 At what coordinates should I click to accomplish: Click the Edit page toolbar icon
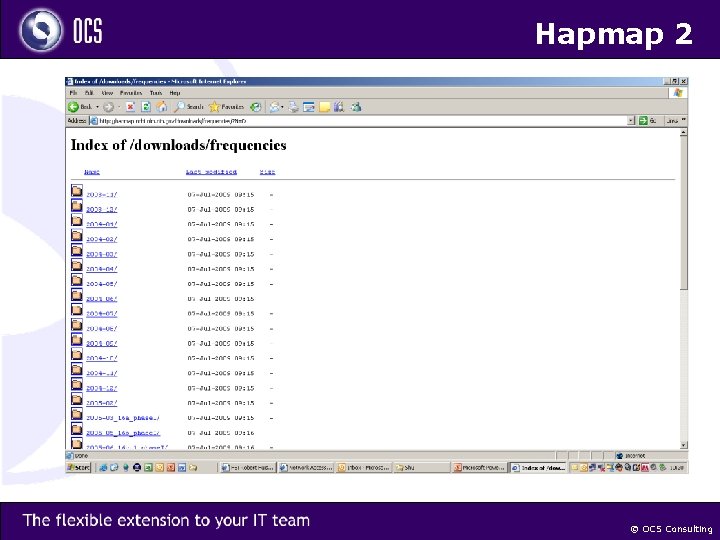[309, 107]
